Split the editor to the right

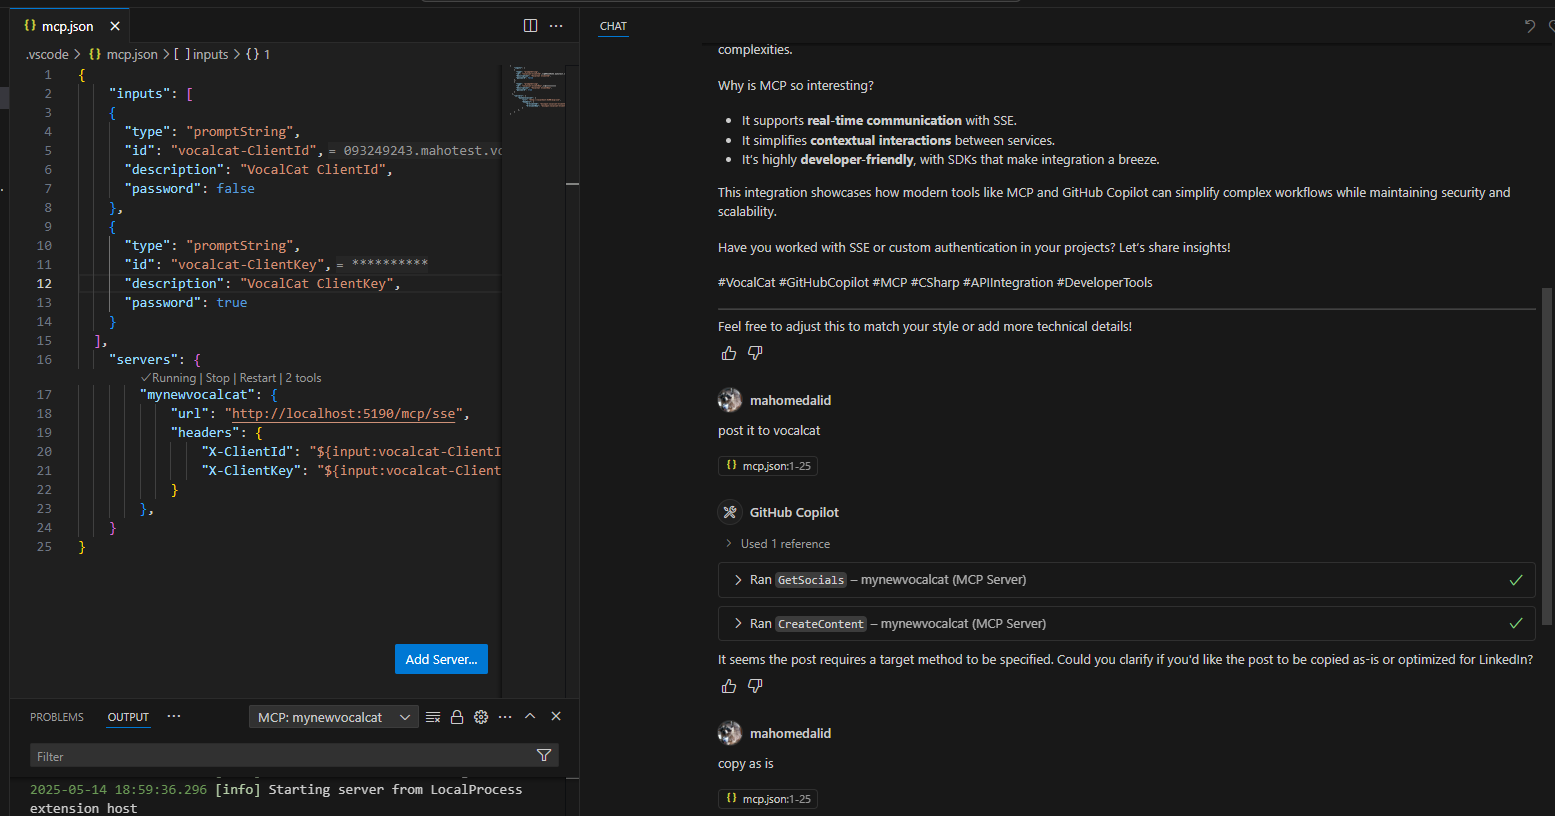coord(531,26)
